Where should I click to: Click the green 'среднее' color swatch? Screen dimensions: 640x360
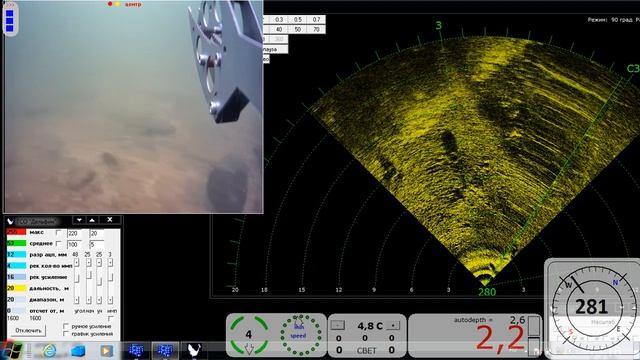click(x=16, y=243)
